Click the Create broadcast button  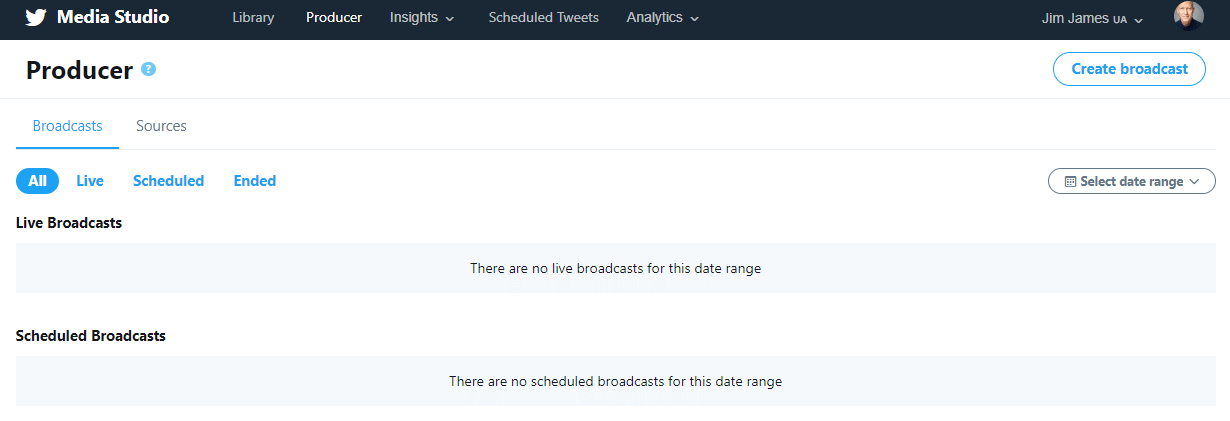[1129, 69]
